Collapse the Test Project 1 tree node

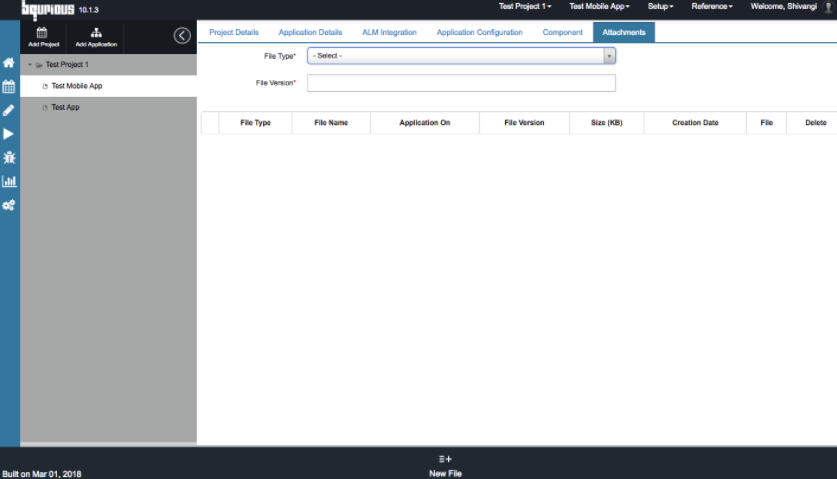tap(30, 65)
